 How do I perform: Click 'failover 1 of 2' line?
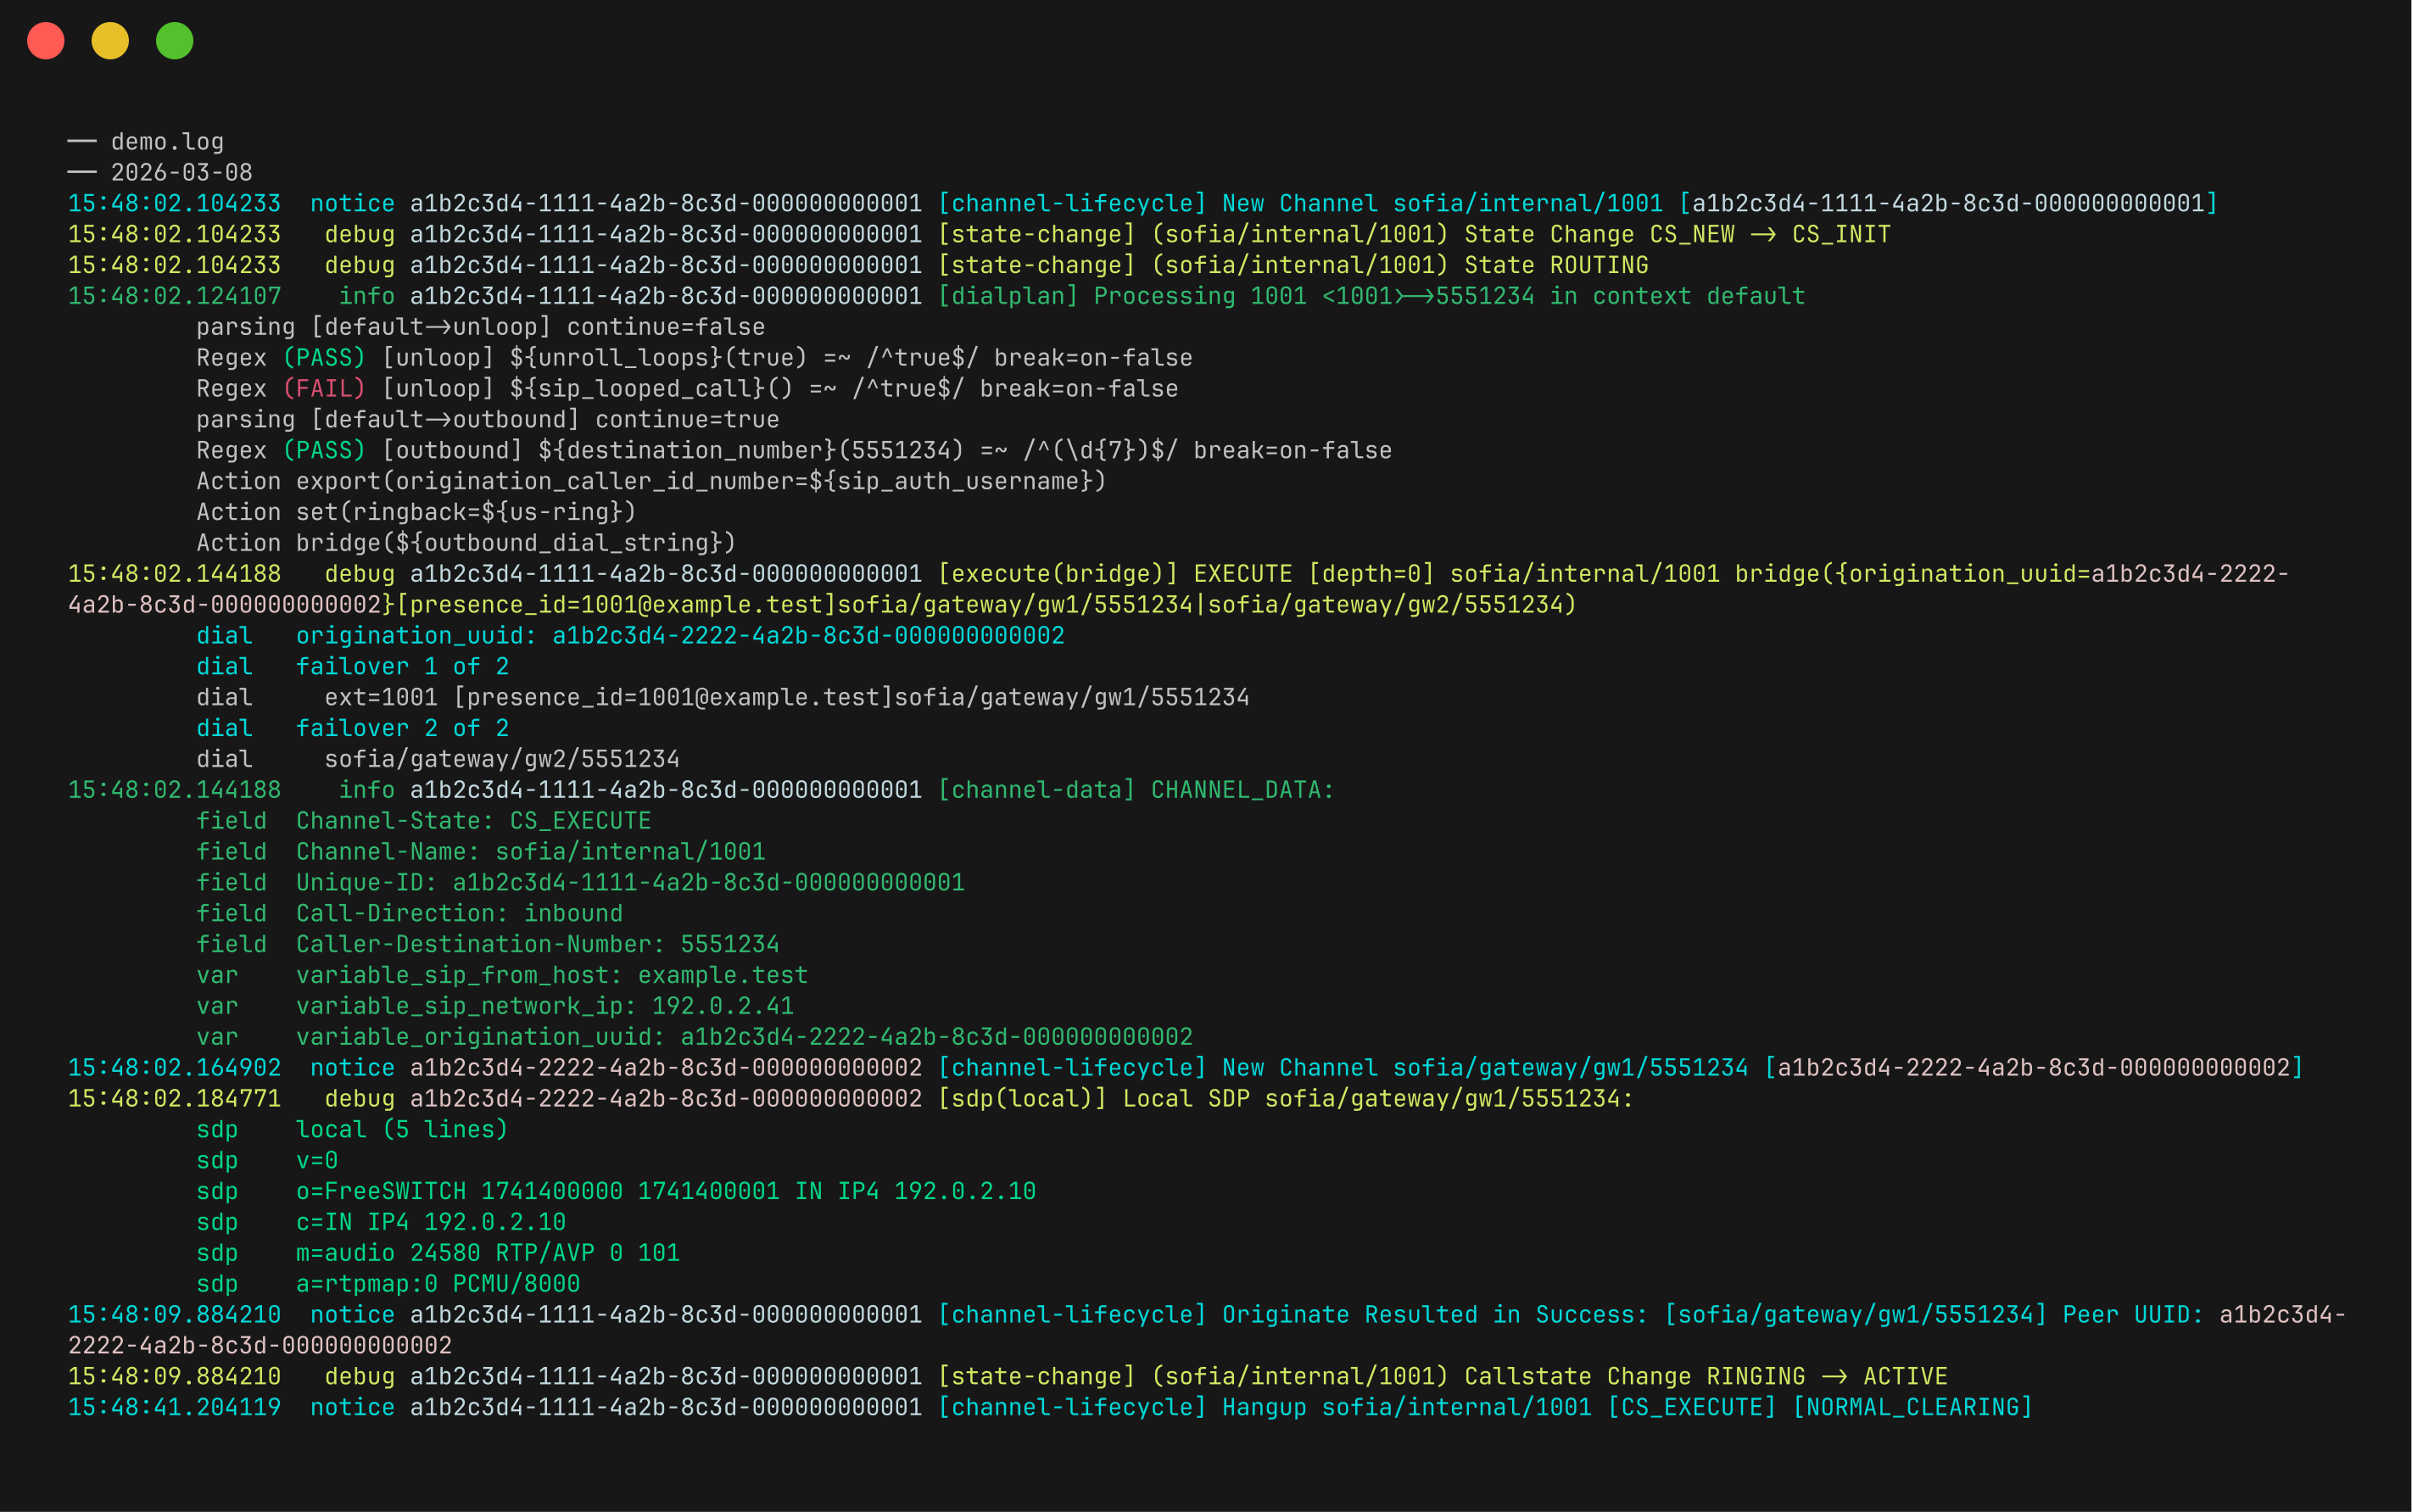(352, 667)
